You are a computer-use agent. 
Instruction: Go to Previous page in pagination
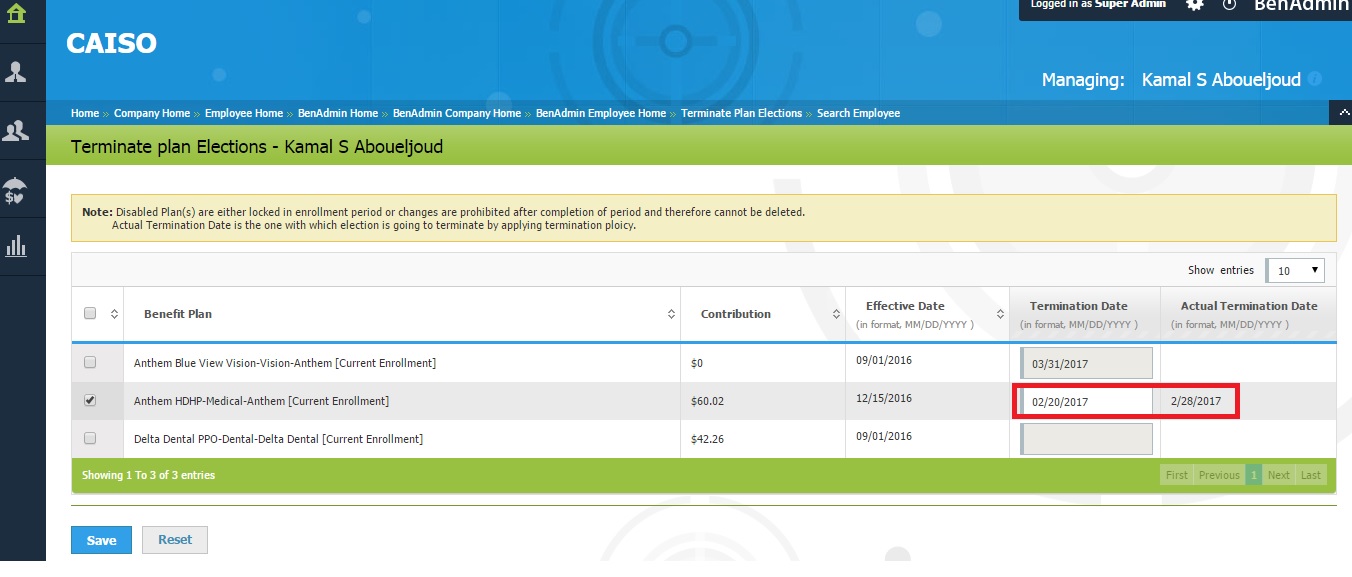click(1219, 475)
